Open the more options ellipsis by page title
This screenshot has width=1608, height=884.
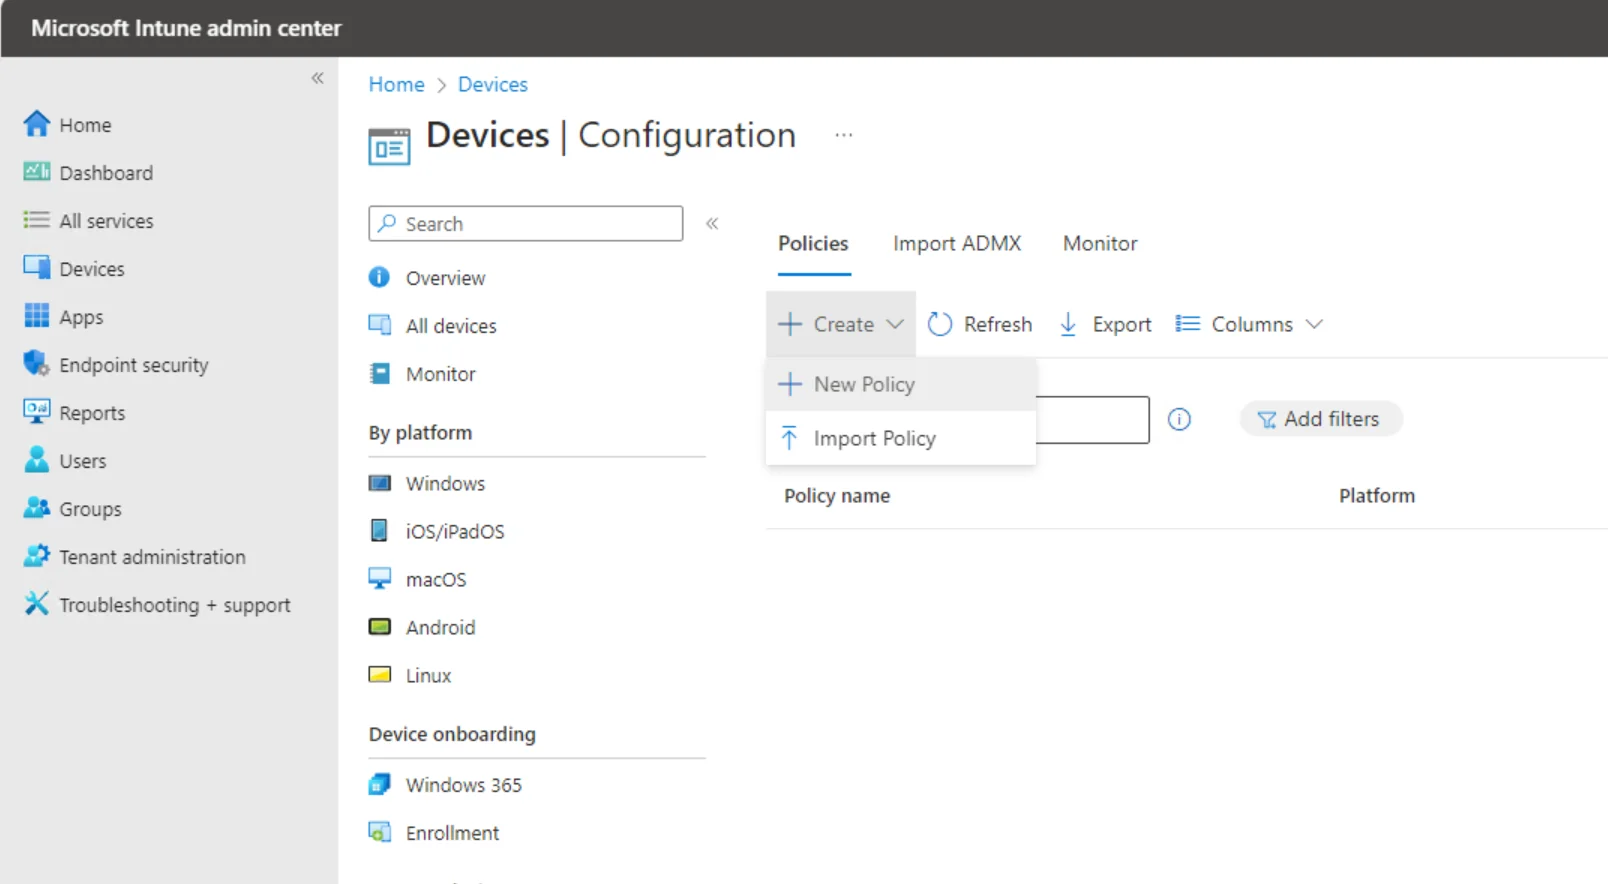(x=844, y=134)
